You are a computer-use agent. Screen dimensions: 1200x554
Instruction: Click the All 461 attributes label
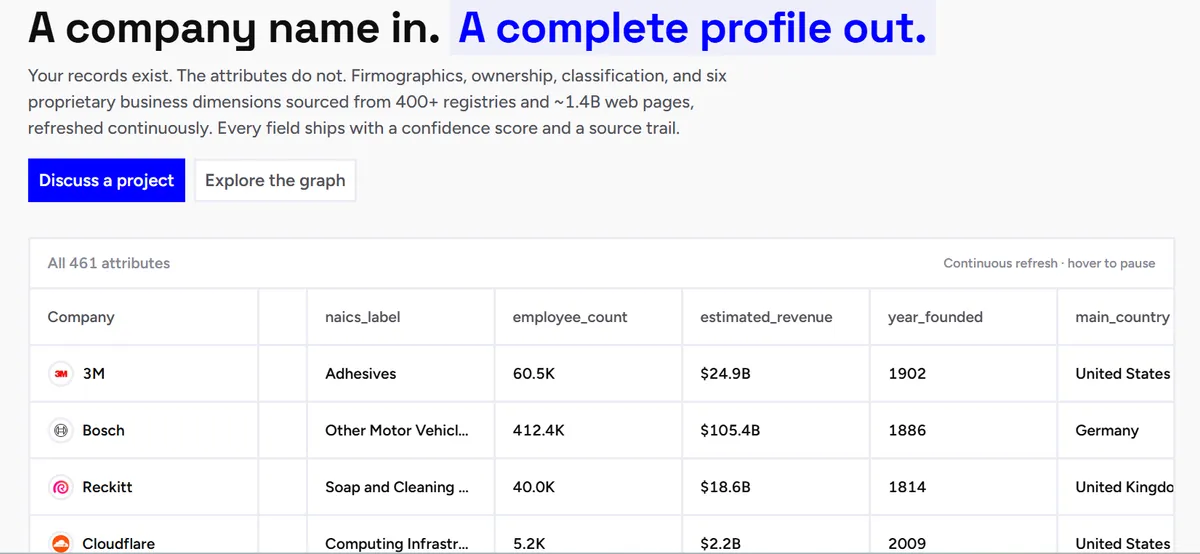pyautogui.click(x=109, y=263)
